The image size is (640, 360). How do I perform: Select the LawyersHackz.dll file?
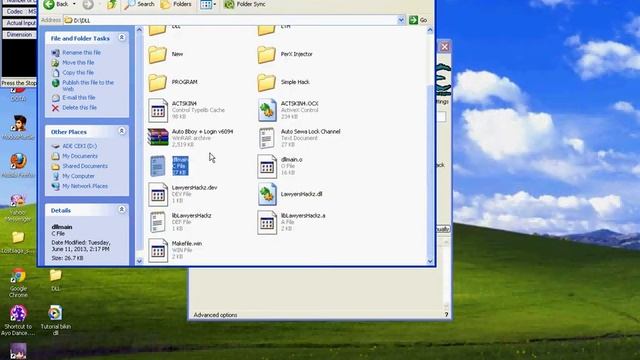point(290,194)
